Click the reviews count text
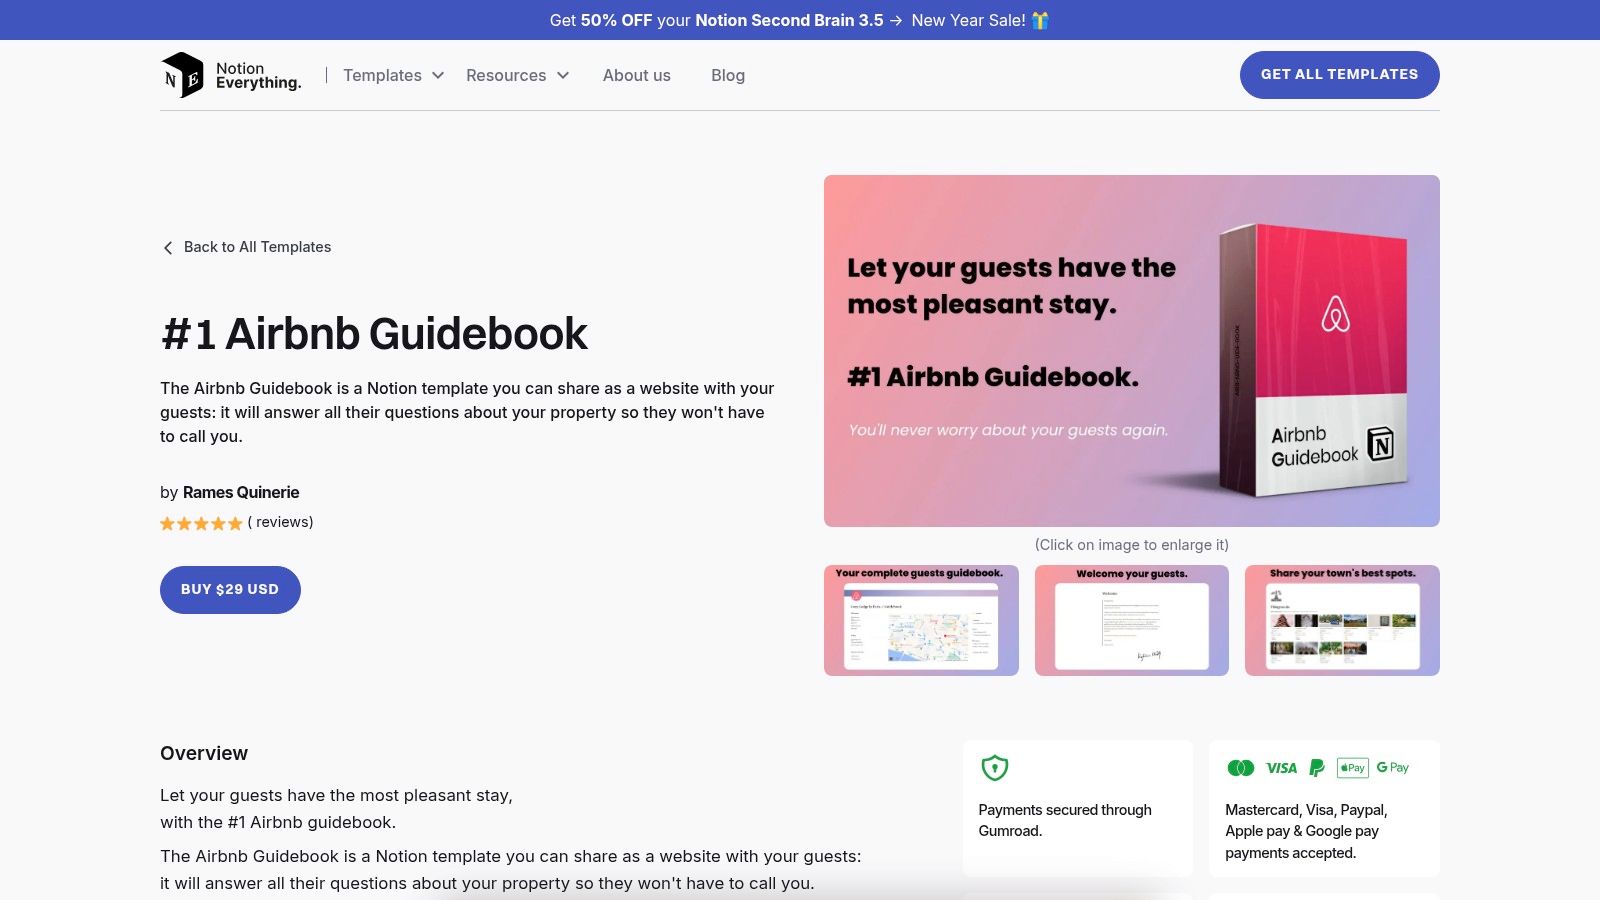This screenshot has height=900, width=1600. [x=280, y=522]
